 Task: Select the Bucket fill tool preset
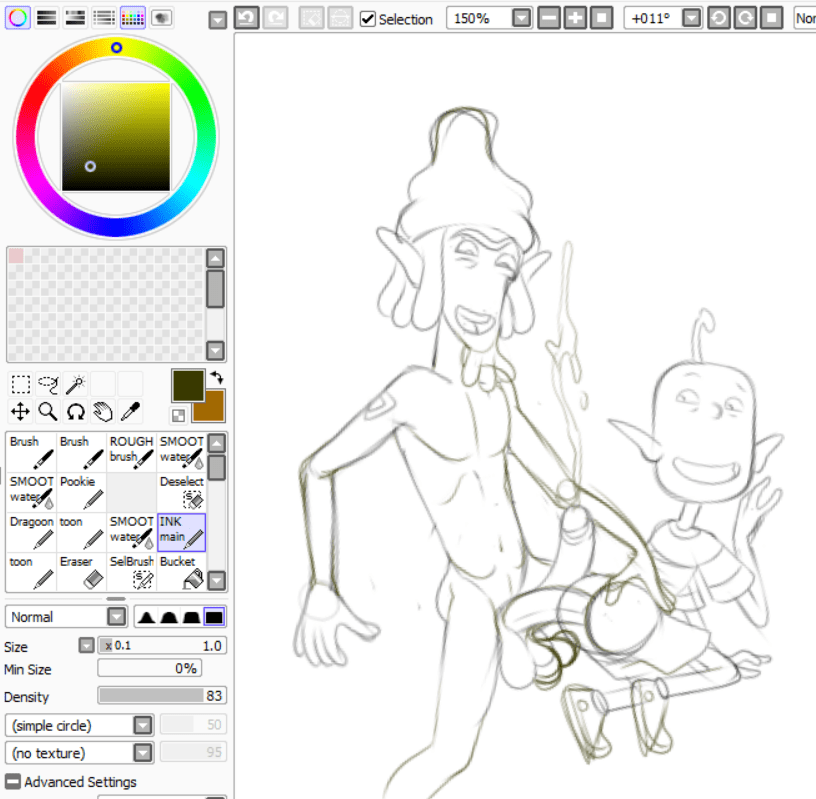tap(182, 572)
